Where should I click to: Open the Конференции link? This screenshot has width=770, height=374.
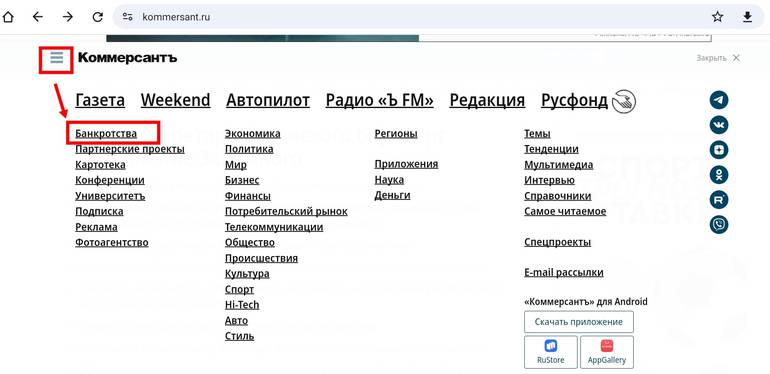point(110,181)
